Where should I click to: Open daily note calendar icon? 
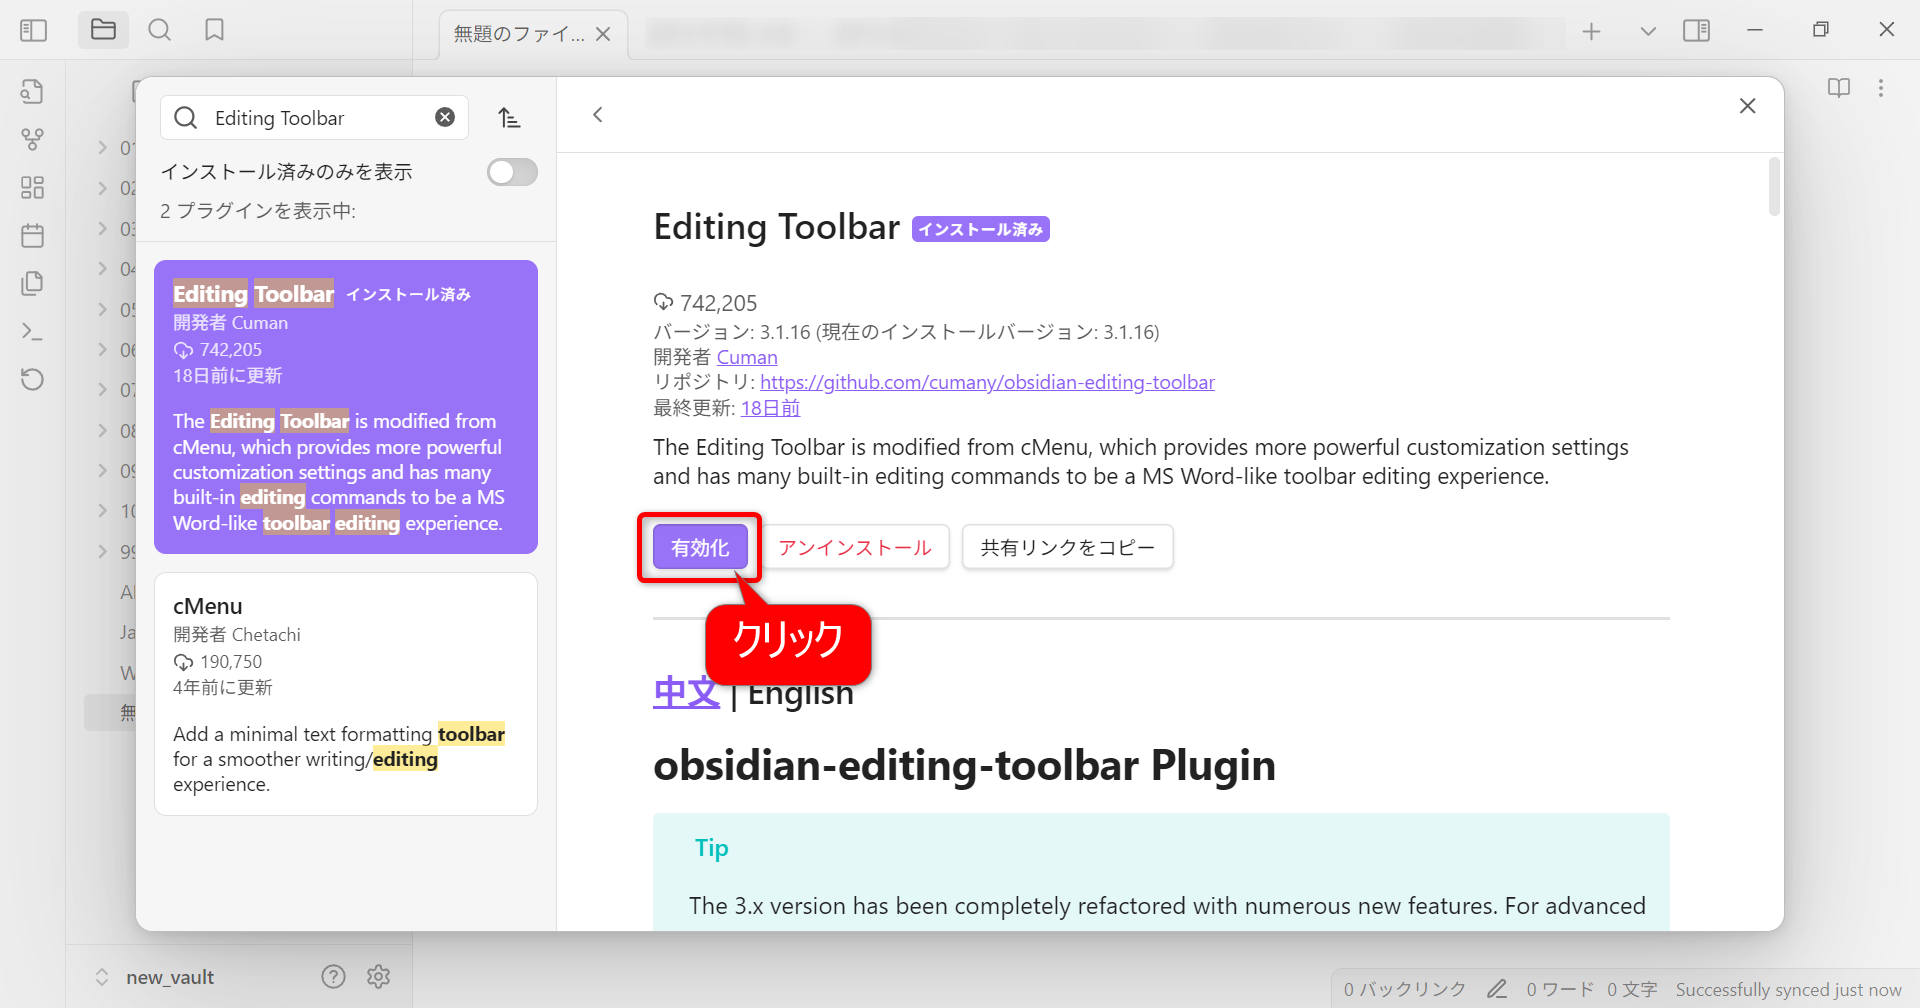(x=32, y=235)
